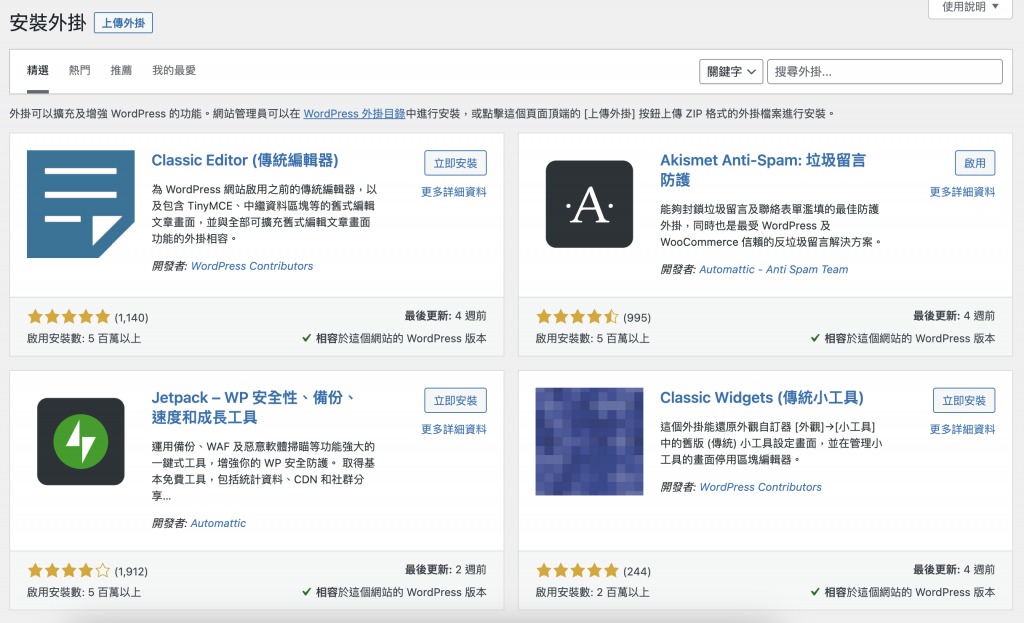Viewport: 1024px width, 623px height.
Task: Click Akismet rating count (995)
Action: click(x=637, y=318)
